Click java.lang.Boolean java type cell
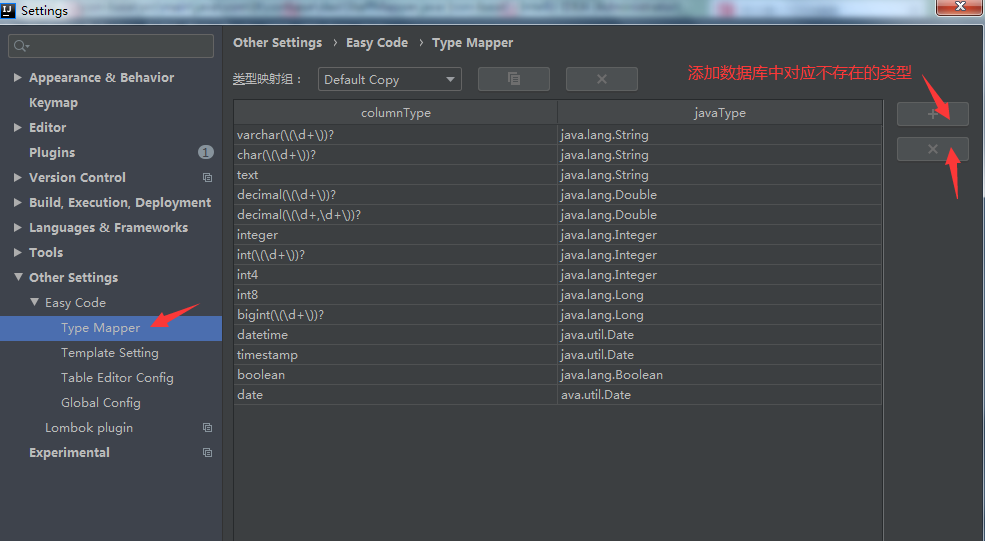The height and width of the screenshot is (541, 985). pos(720,375)
